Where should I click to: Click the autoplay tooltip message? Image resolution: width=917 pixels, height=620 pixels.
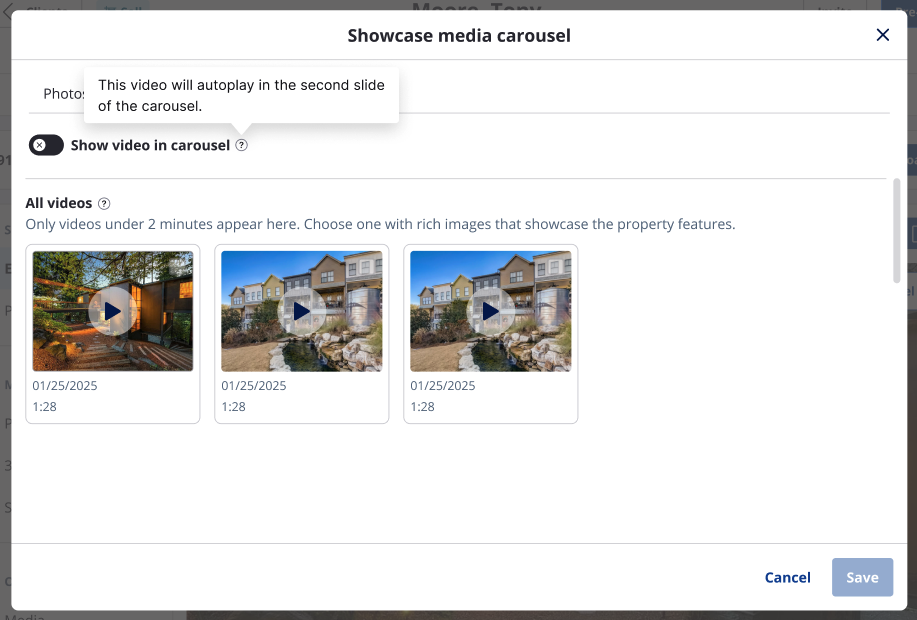(x=241, y=95)
